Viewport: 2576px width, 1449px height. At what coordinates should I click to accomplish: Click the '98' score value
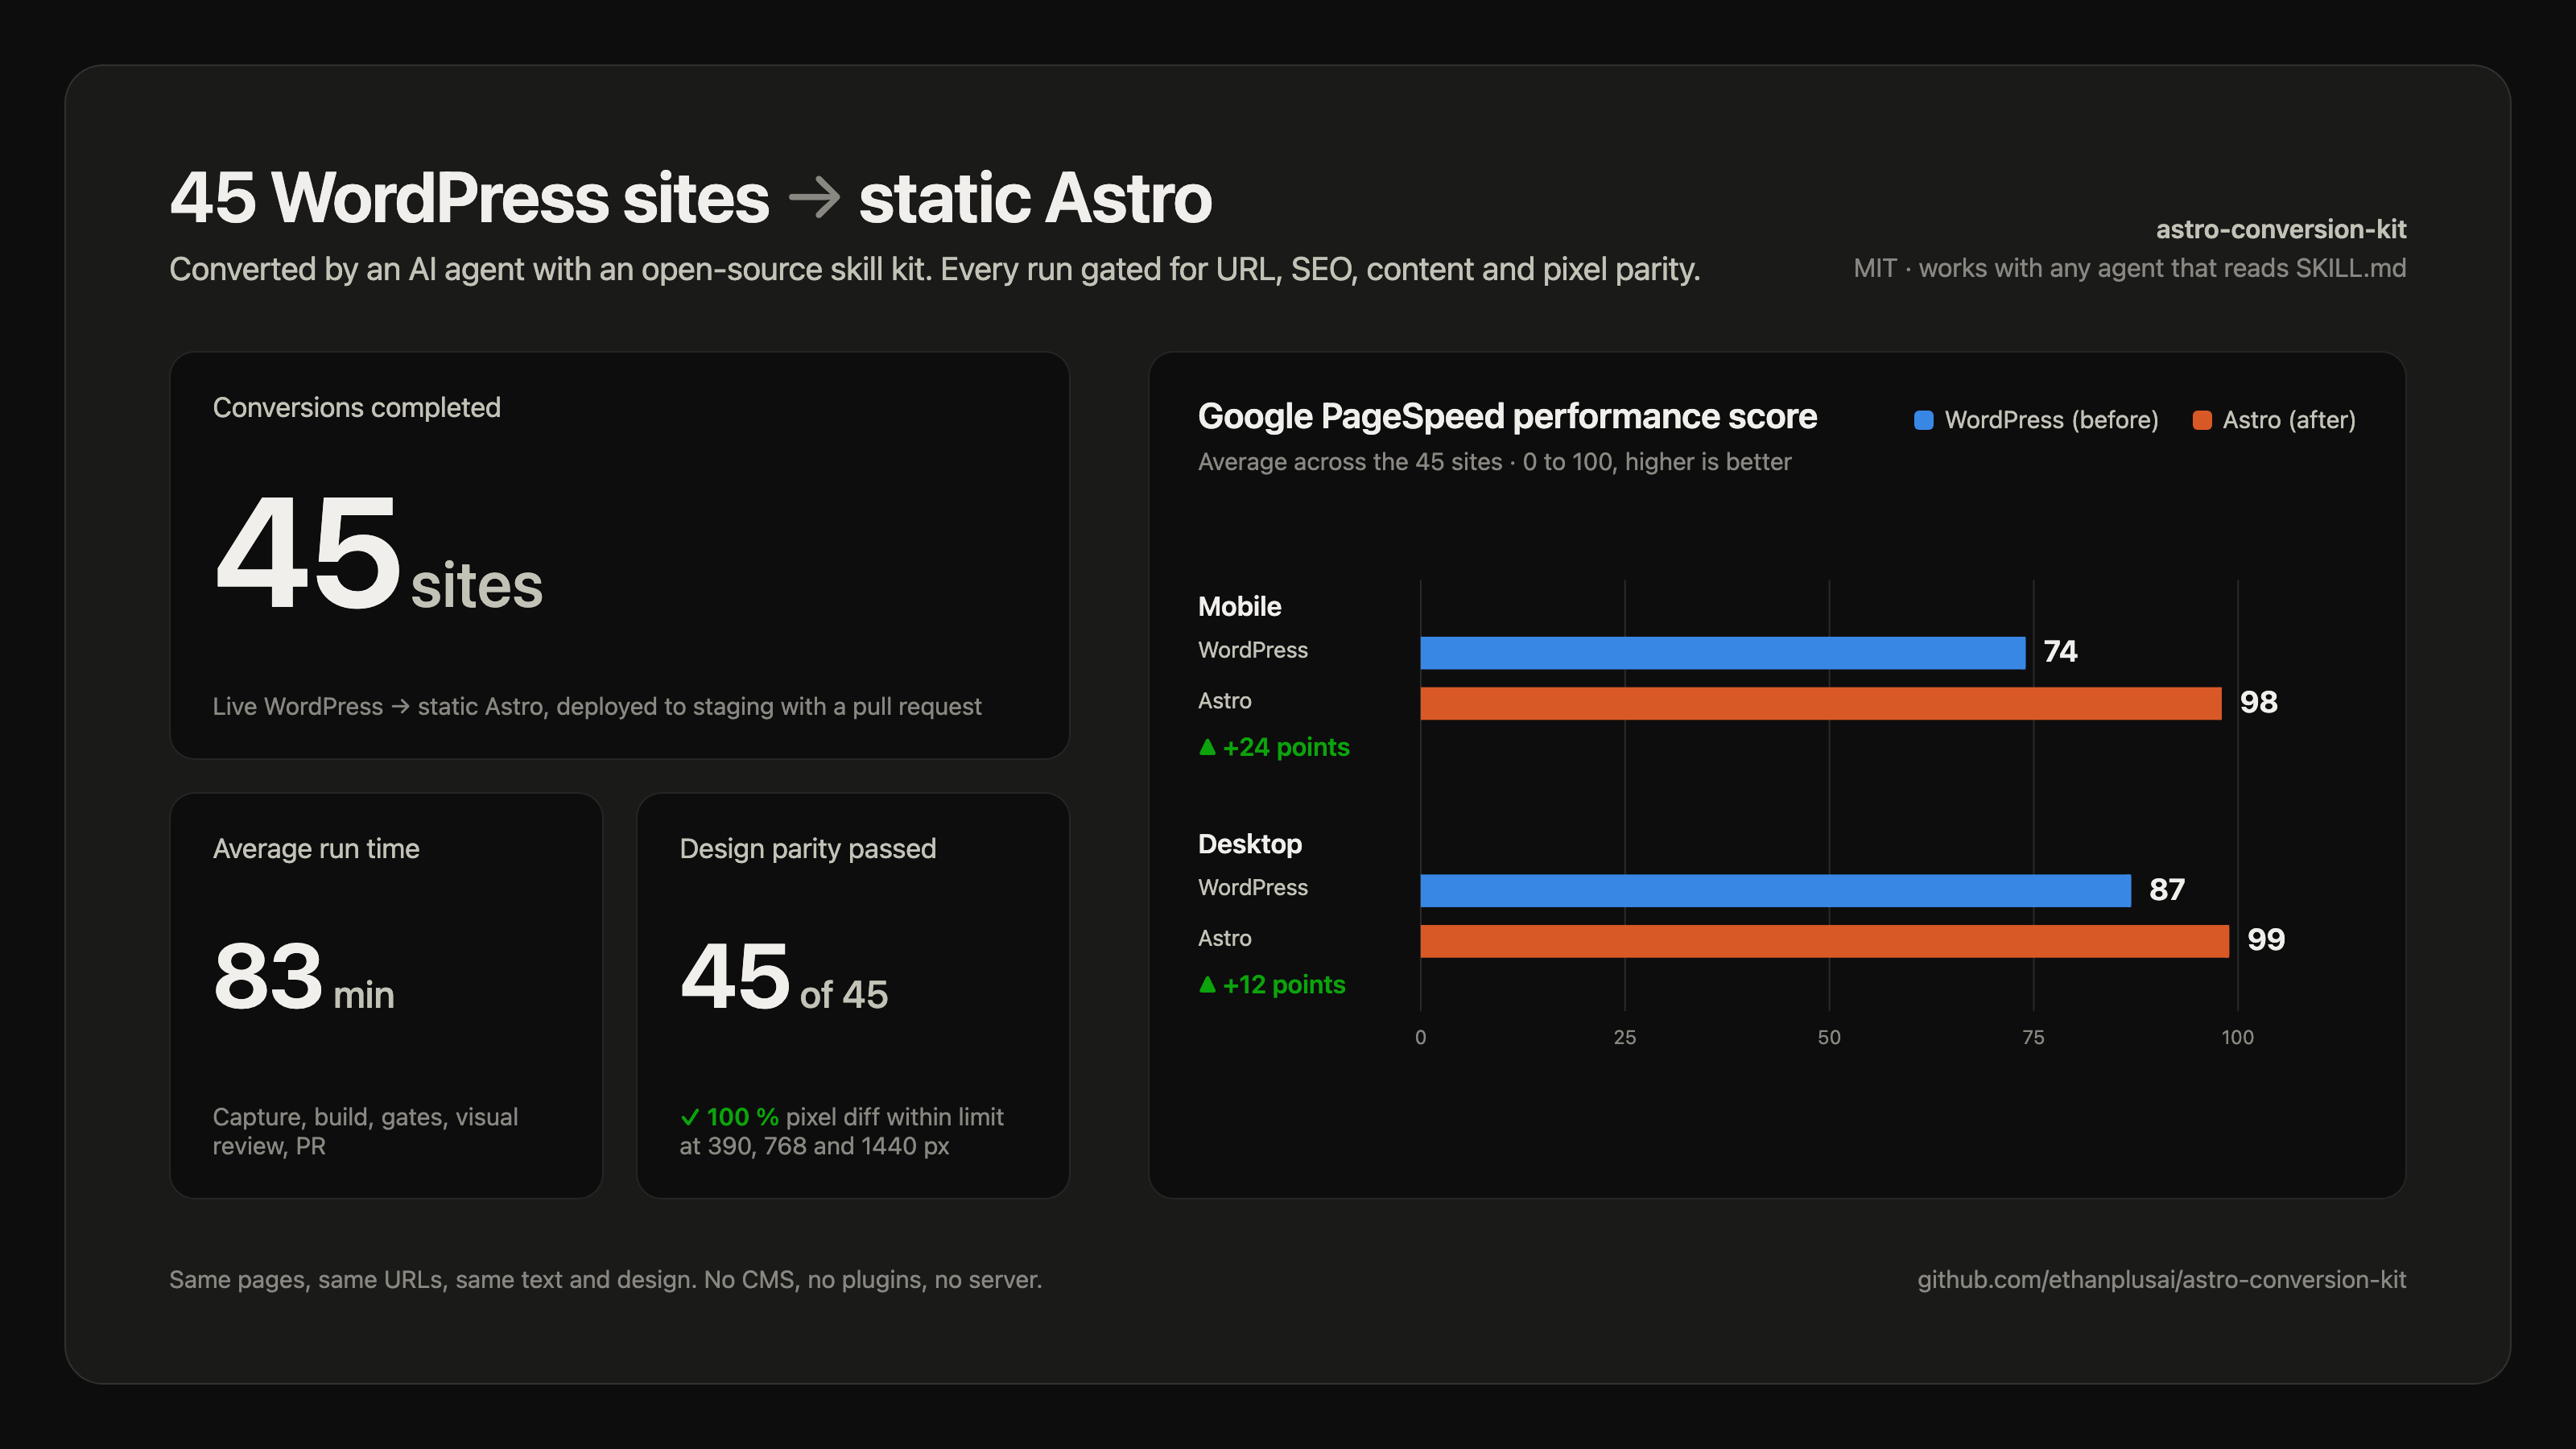click(x=2258, y=702)
